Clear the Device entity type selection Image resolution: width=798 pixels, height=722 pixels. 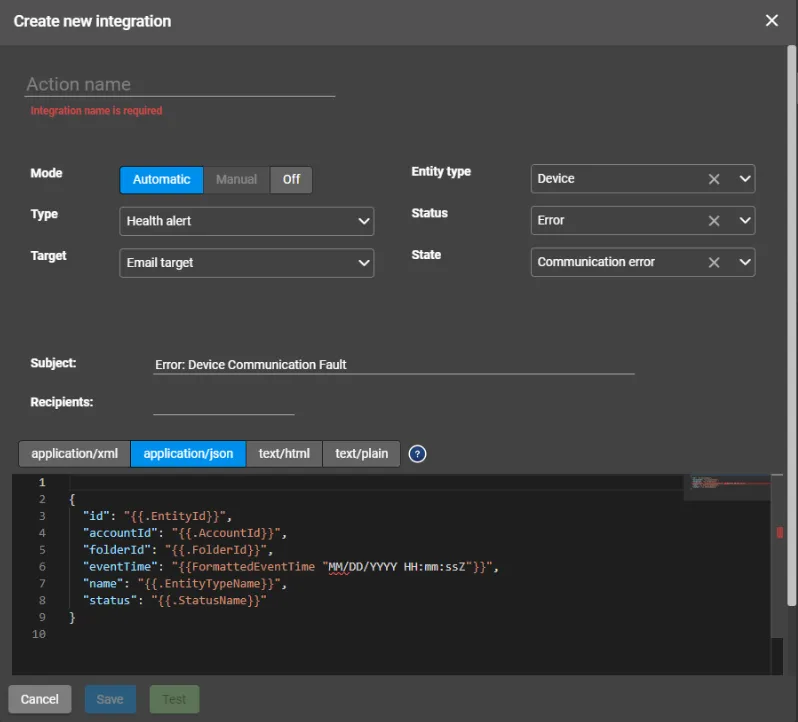pyautogui.click(x=714, y=179)
